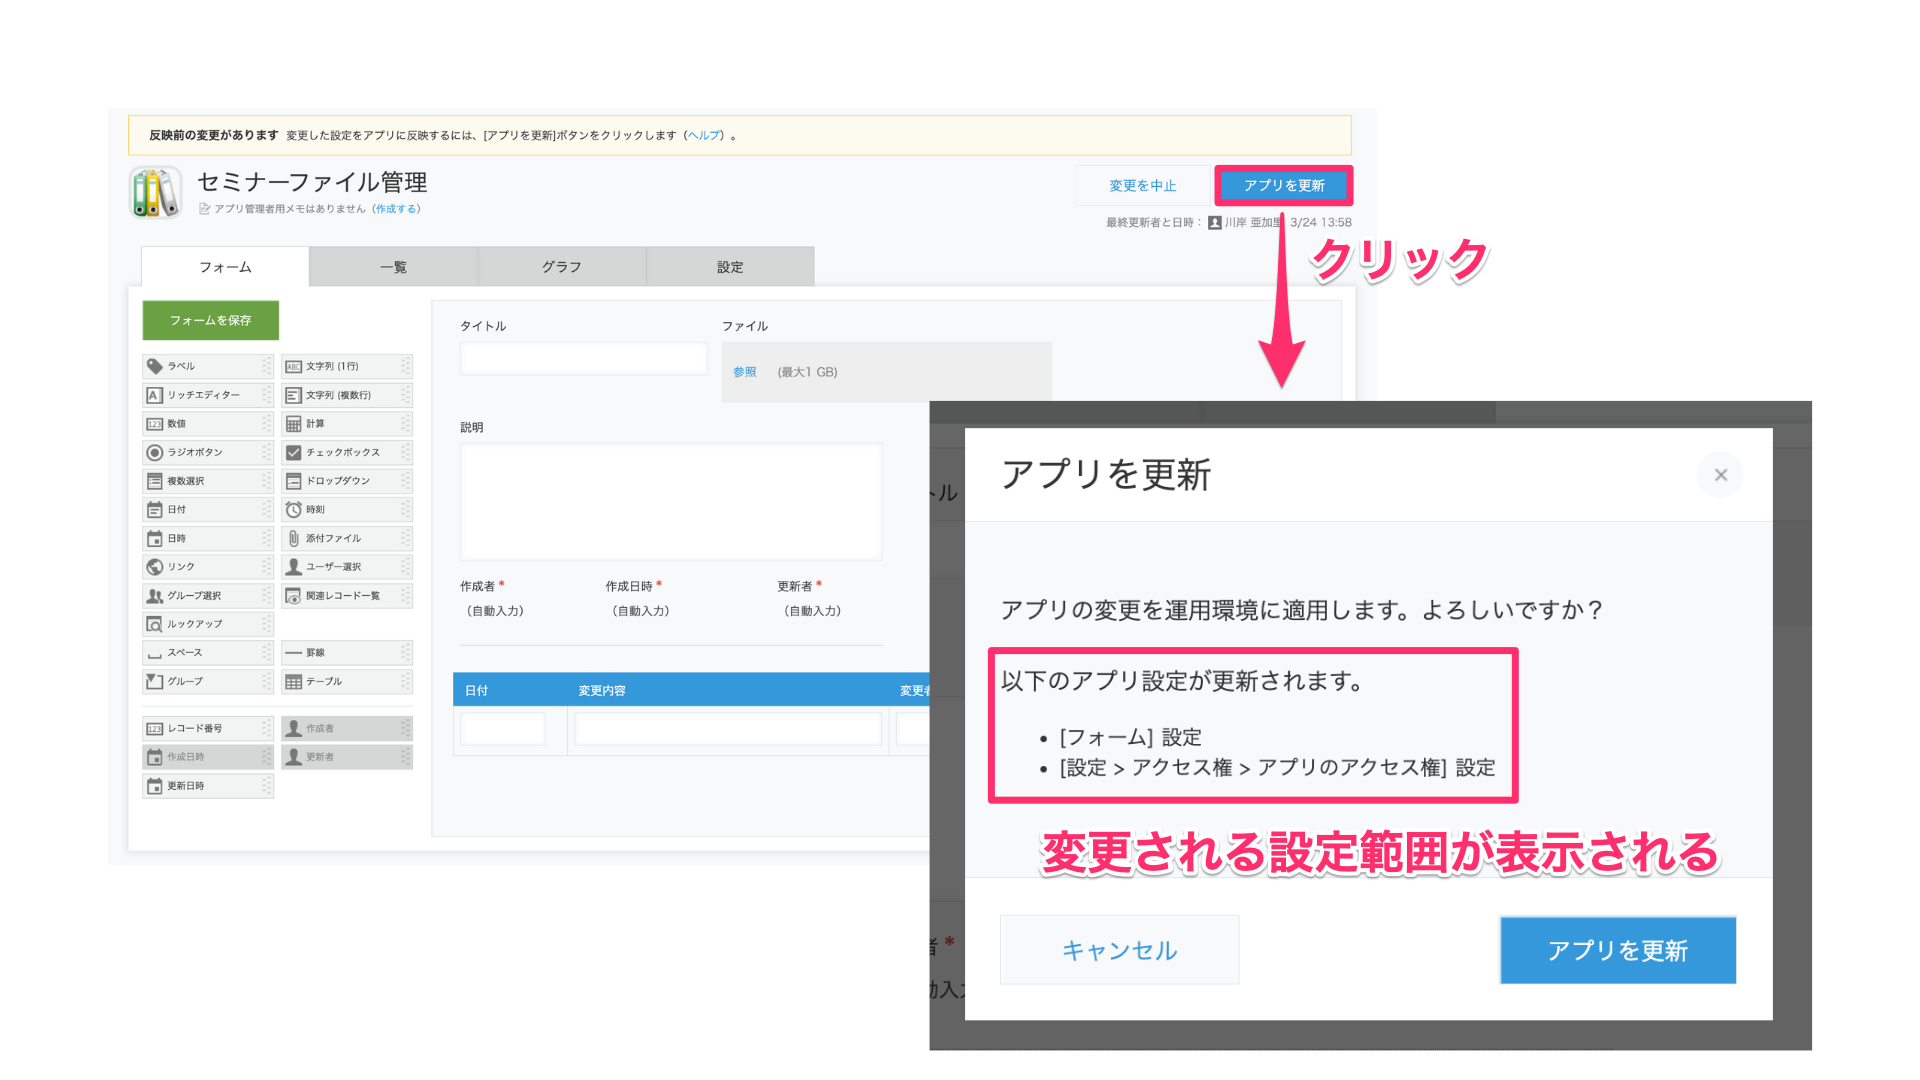Open the グラフ tab
Image resolution: width=1920 pixels, height=1080 pixels.
(561, 266)
